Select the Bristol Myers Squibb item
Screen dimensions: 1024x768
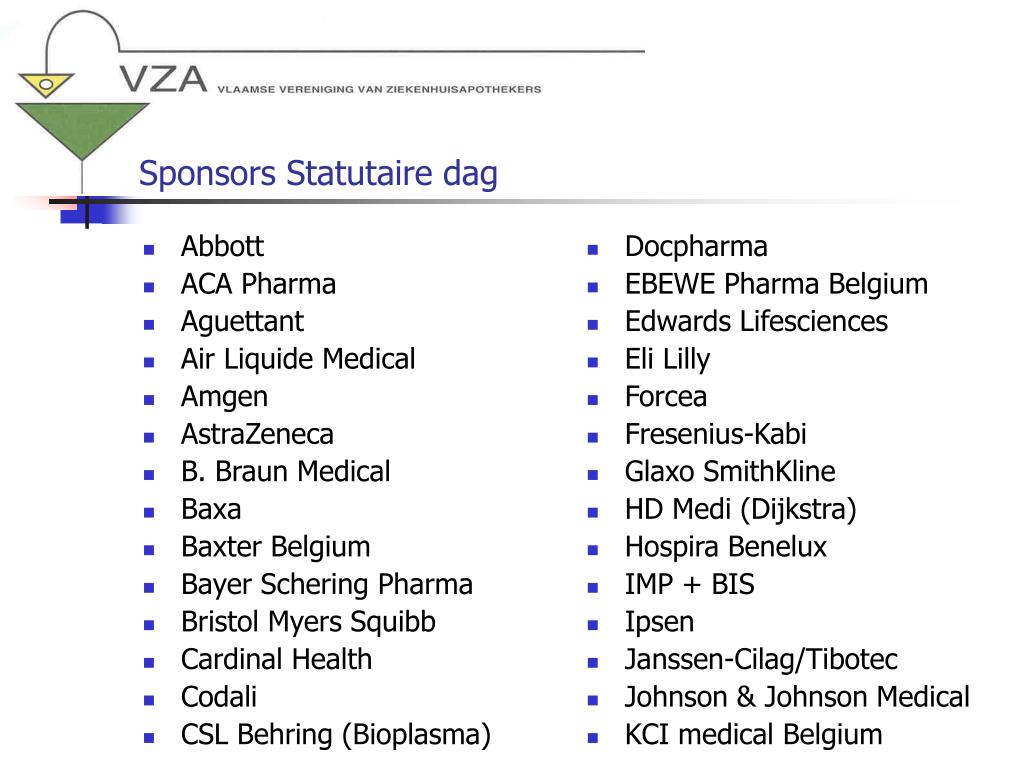(x=308, y=622)
